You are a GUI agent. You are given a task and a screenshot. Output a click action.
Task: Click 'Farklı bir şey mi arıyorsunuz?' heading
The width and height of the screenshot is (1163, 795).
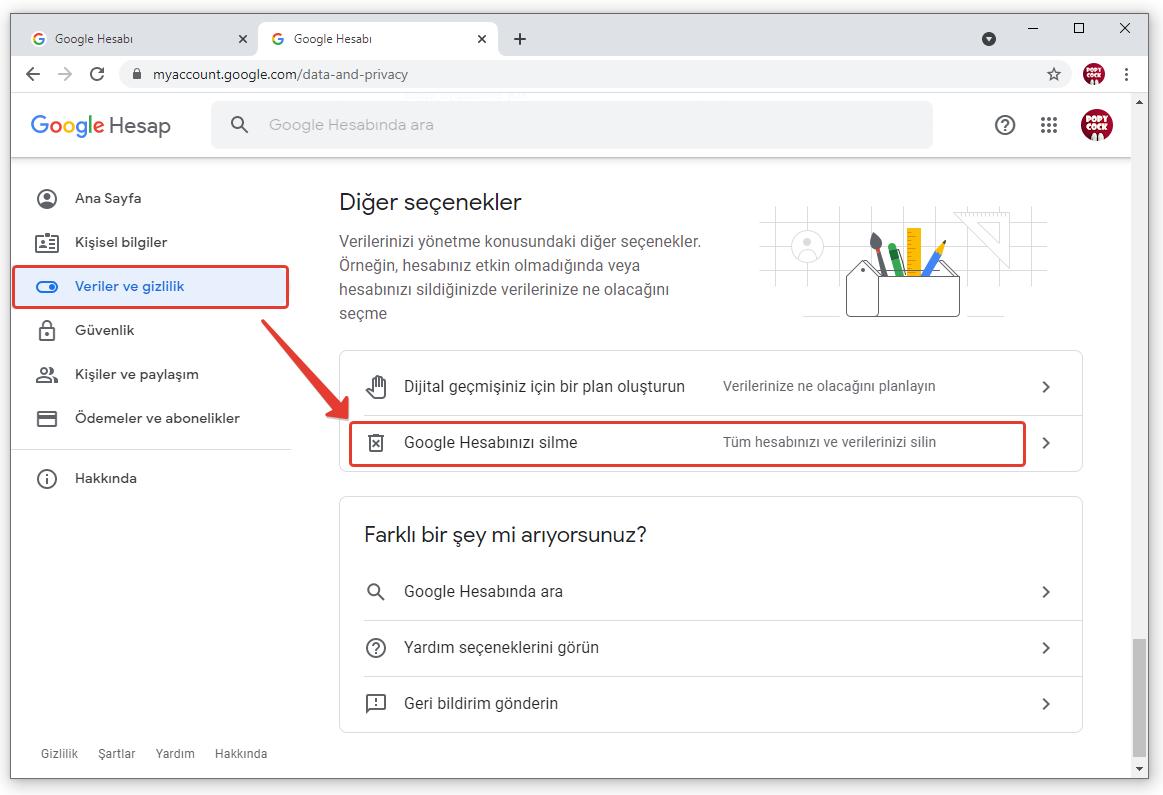(505, 535)
